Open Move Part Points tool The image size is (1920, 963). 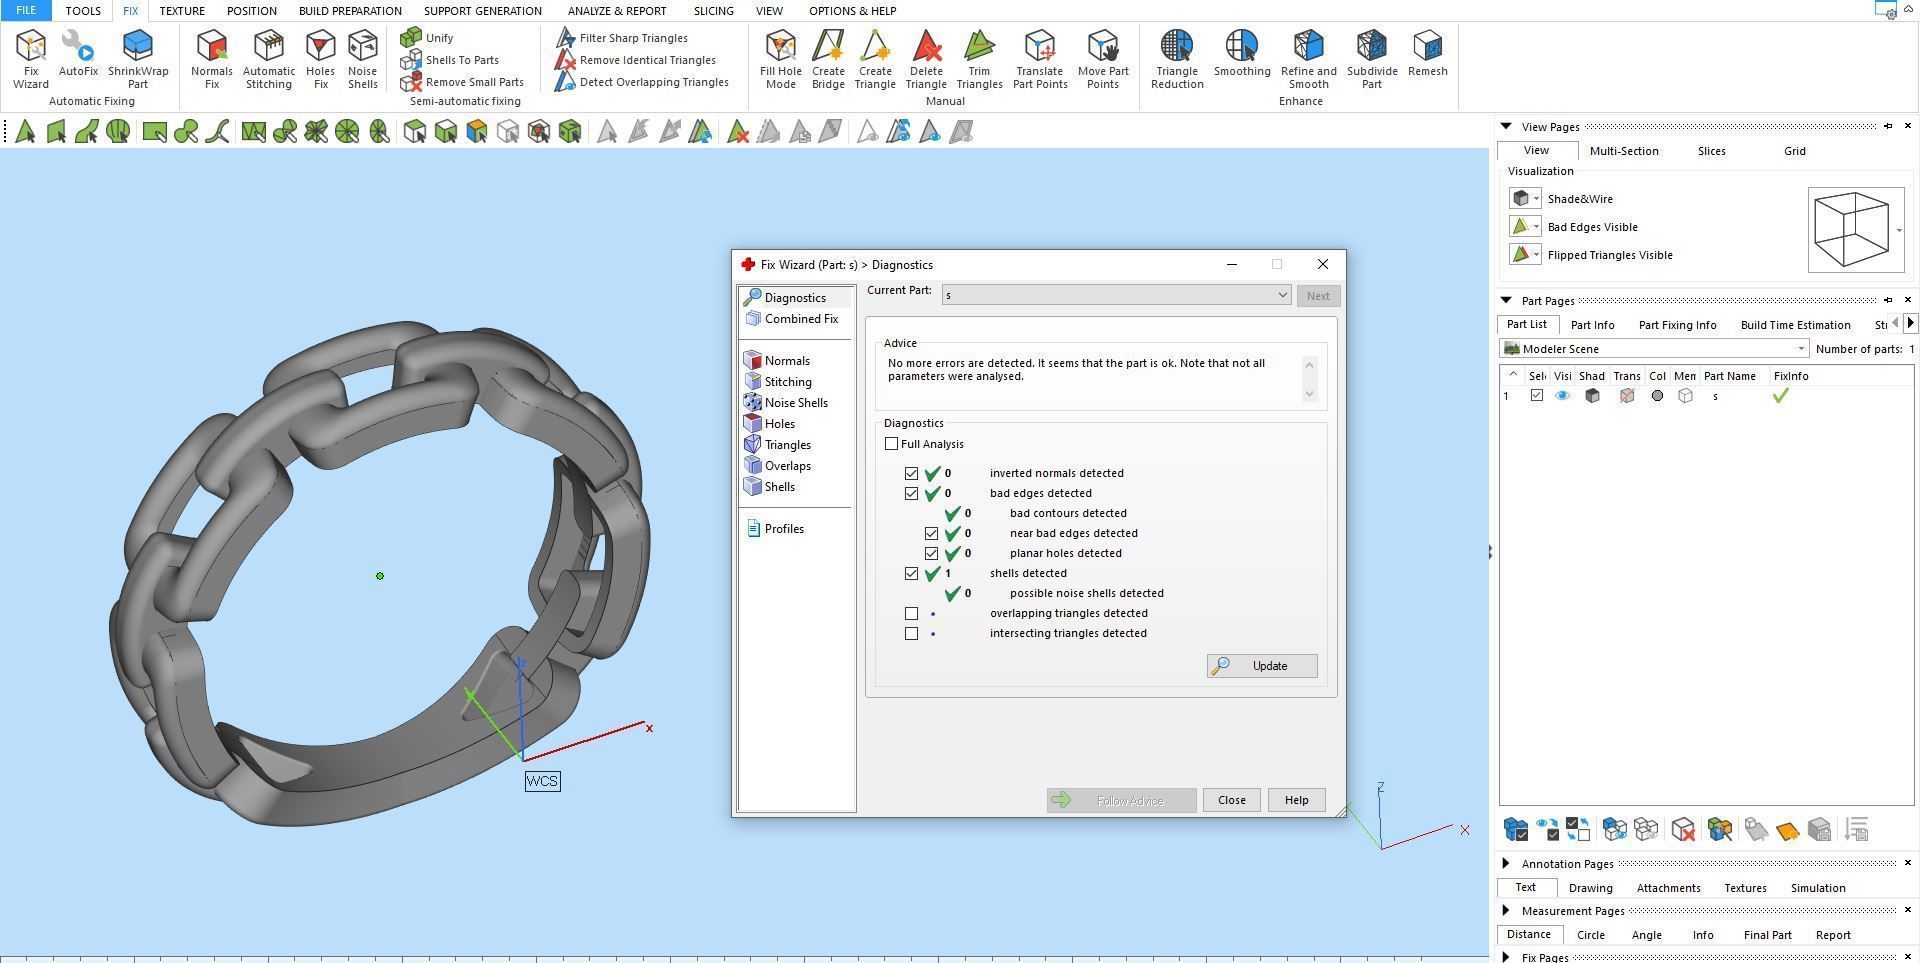1103,60
